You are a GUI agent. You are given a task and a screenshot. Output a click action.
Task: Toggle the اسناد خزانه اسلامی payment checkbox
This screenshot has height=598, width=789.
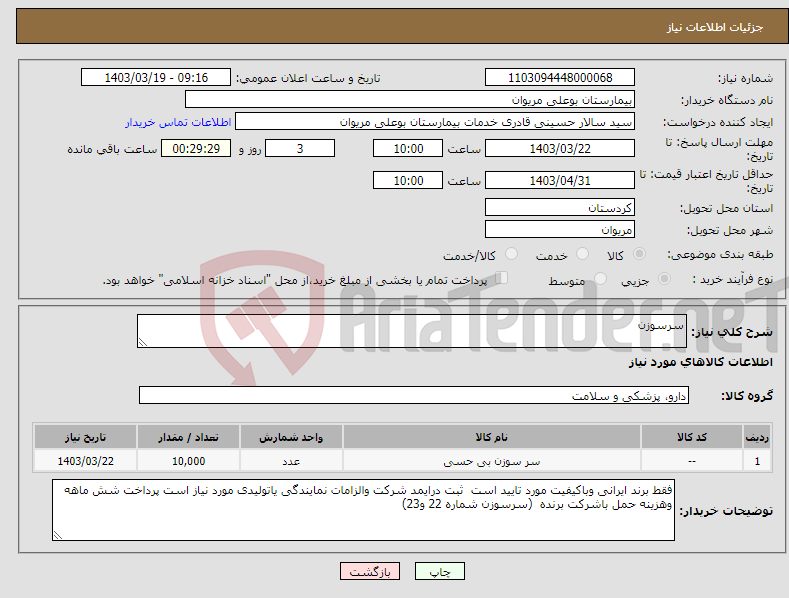[502, 278]
